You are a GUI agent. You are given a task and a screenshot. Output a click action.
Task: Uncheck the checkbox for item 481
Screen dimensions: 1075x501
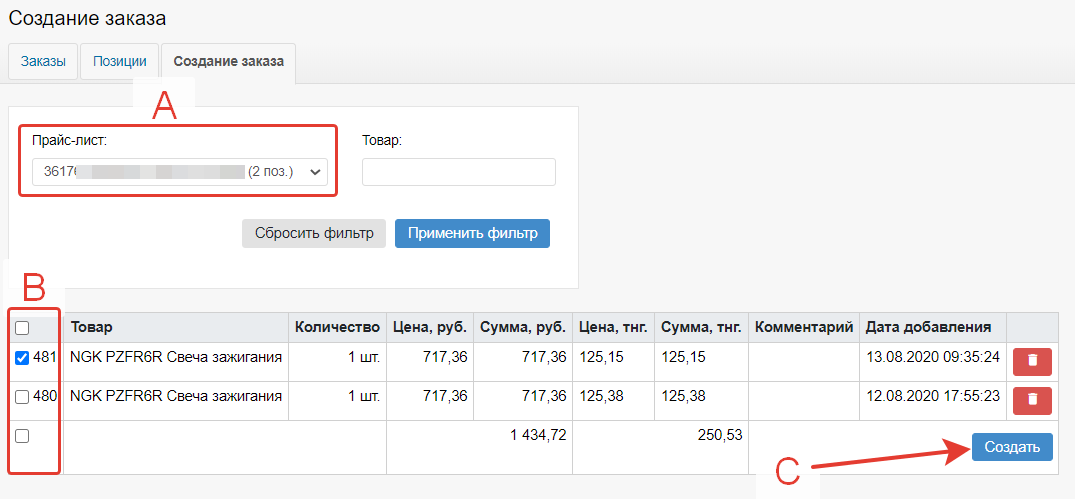tap(22, 358)
